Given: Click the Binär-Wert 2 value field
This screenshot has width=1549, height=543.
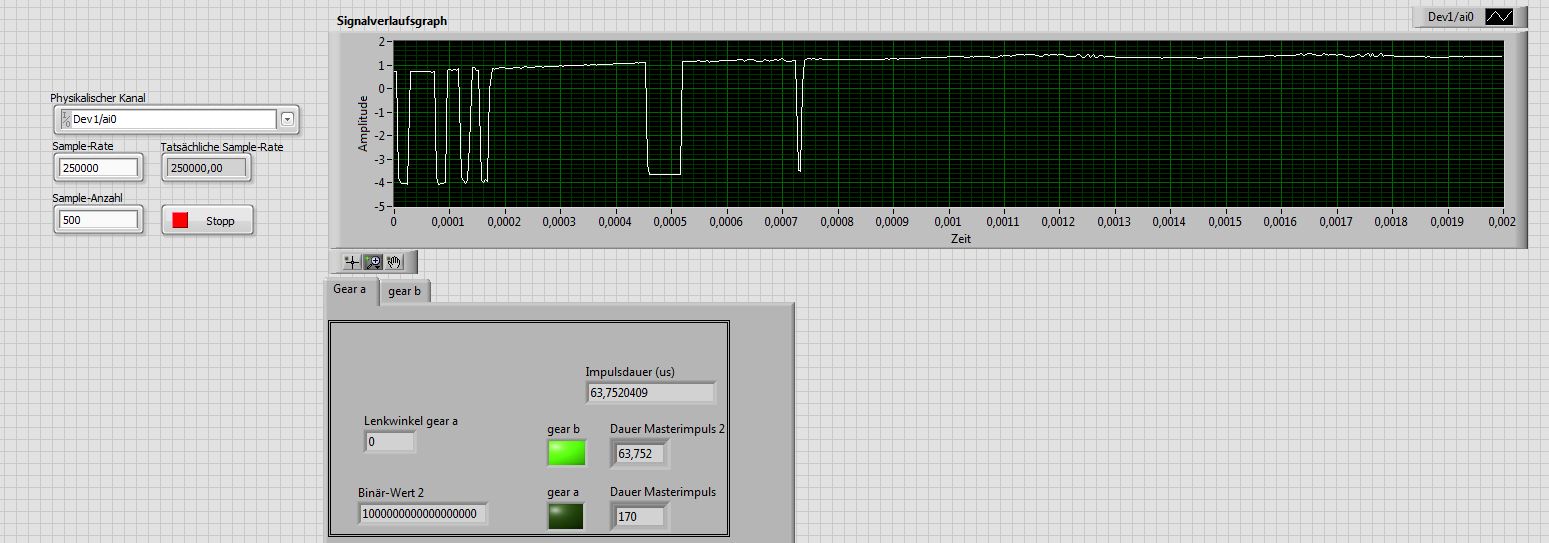Looking at the screenshot, I should [x=423, y=514].
